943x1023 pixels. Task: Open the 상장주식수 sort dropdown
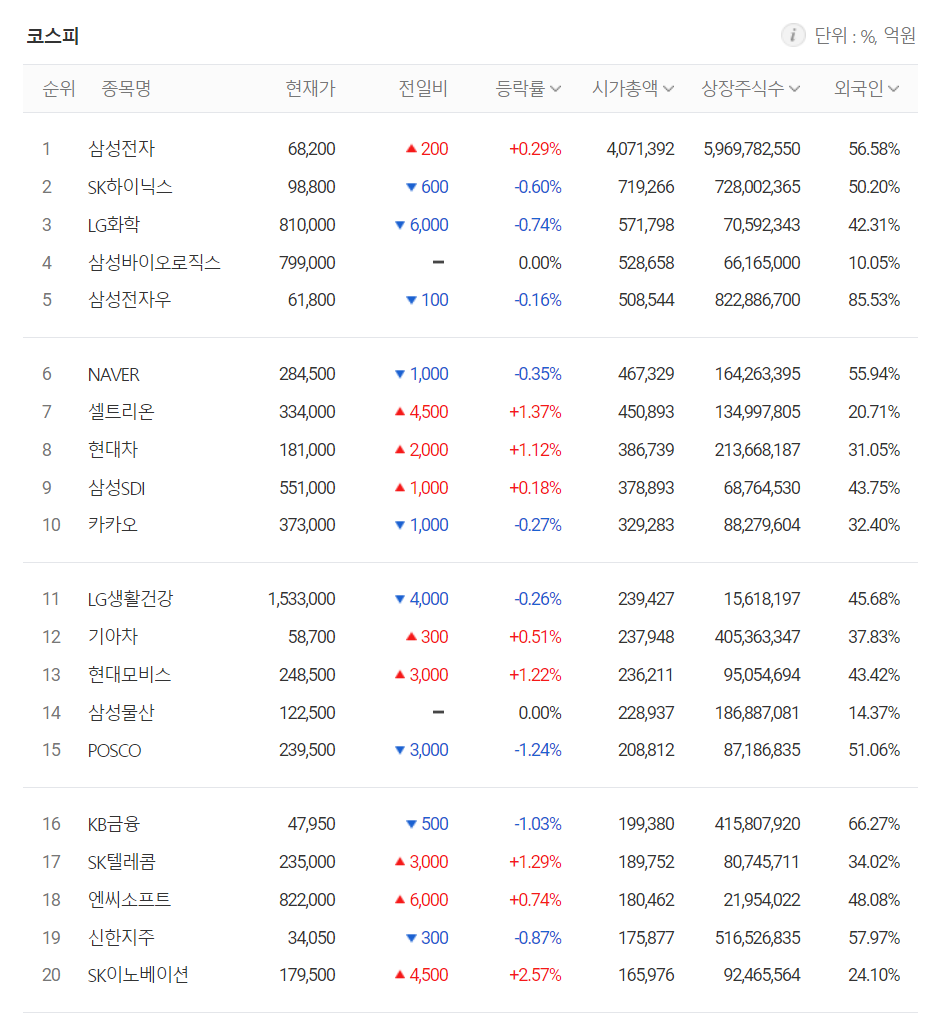click(x=750, y=88)
